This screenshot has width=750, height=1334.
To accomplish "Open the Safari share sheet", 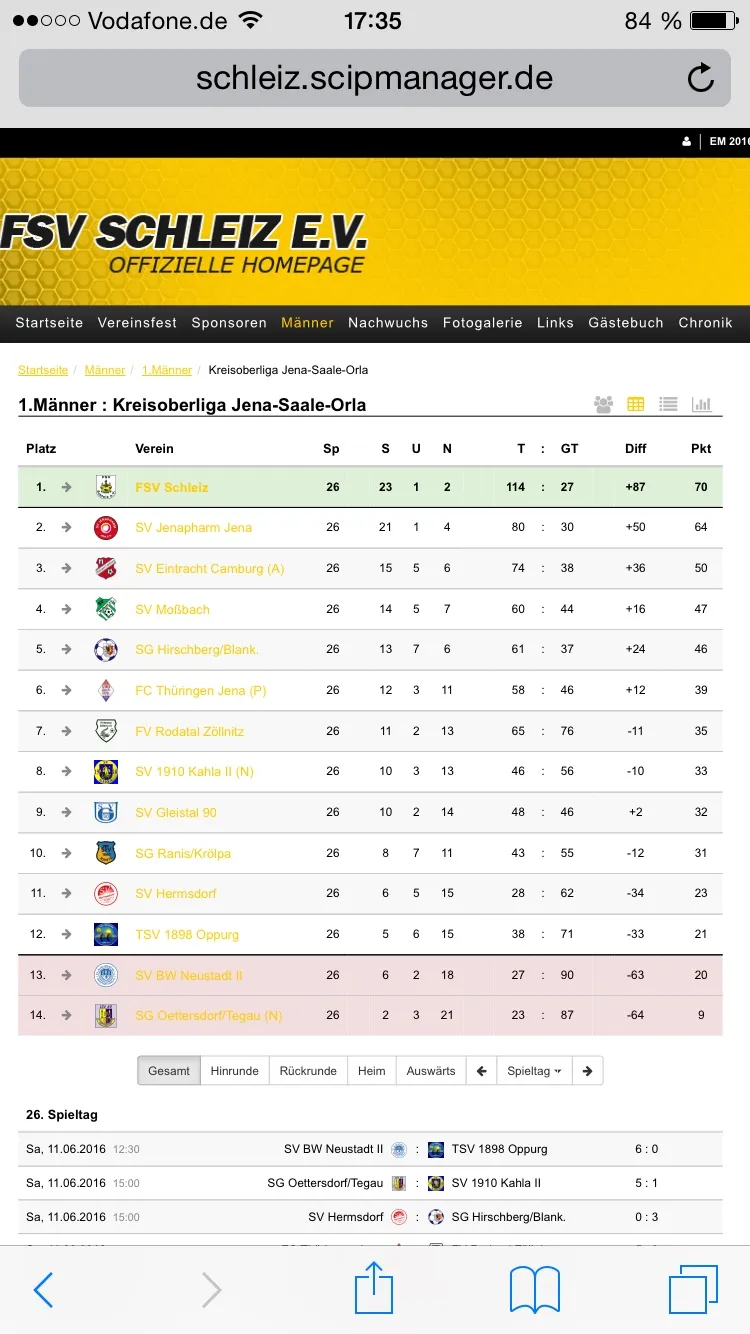I will 374,1287.
